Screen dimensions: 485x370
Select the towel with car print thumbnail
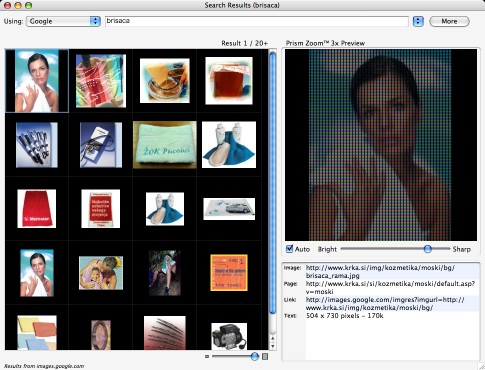[229, 209]
